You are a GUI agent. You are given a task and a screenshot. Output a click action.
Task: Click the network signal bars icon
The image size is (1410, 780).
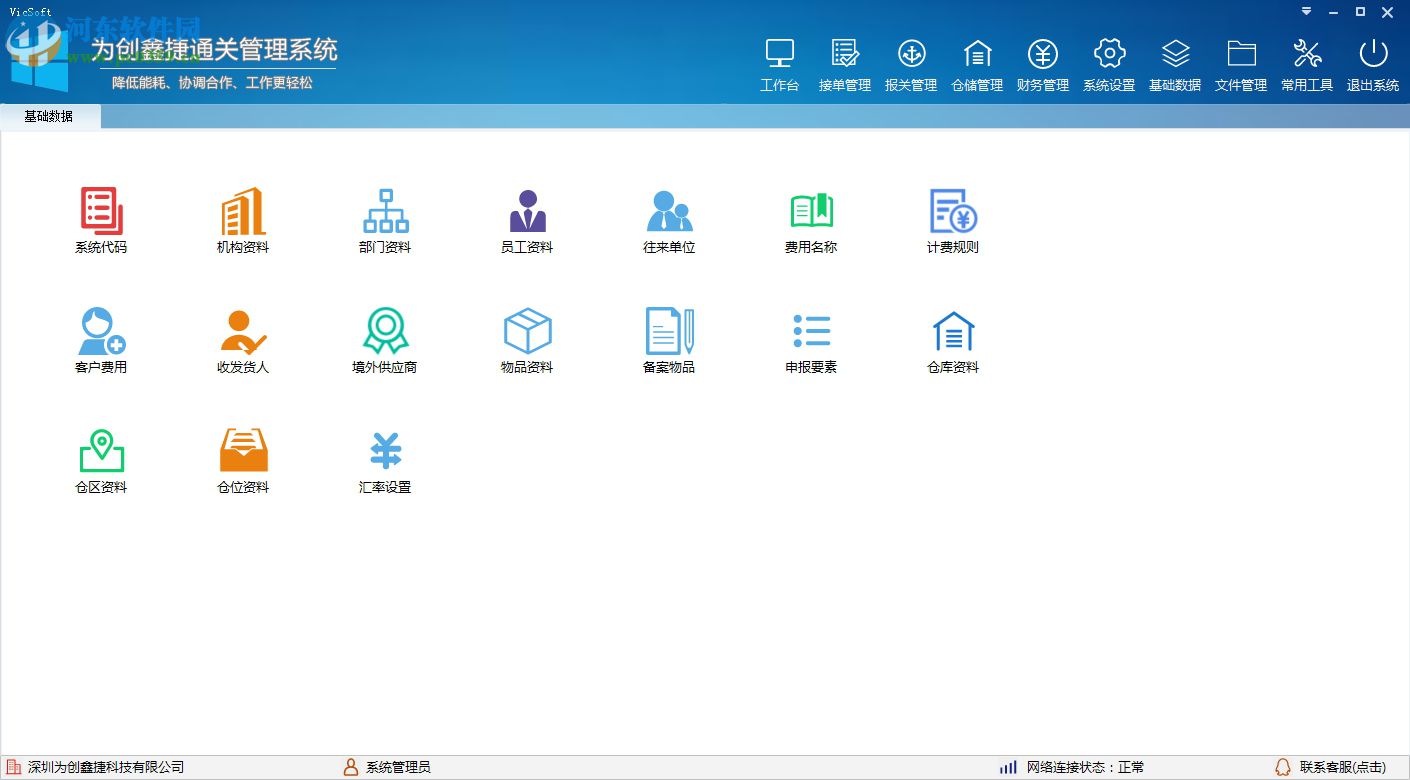pyautogui.click(x=1008, y=767)
